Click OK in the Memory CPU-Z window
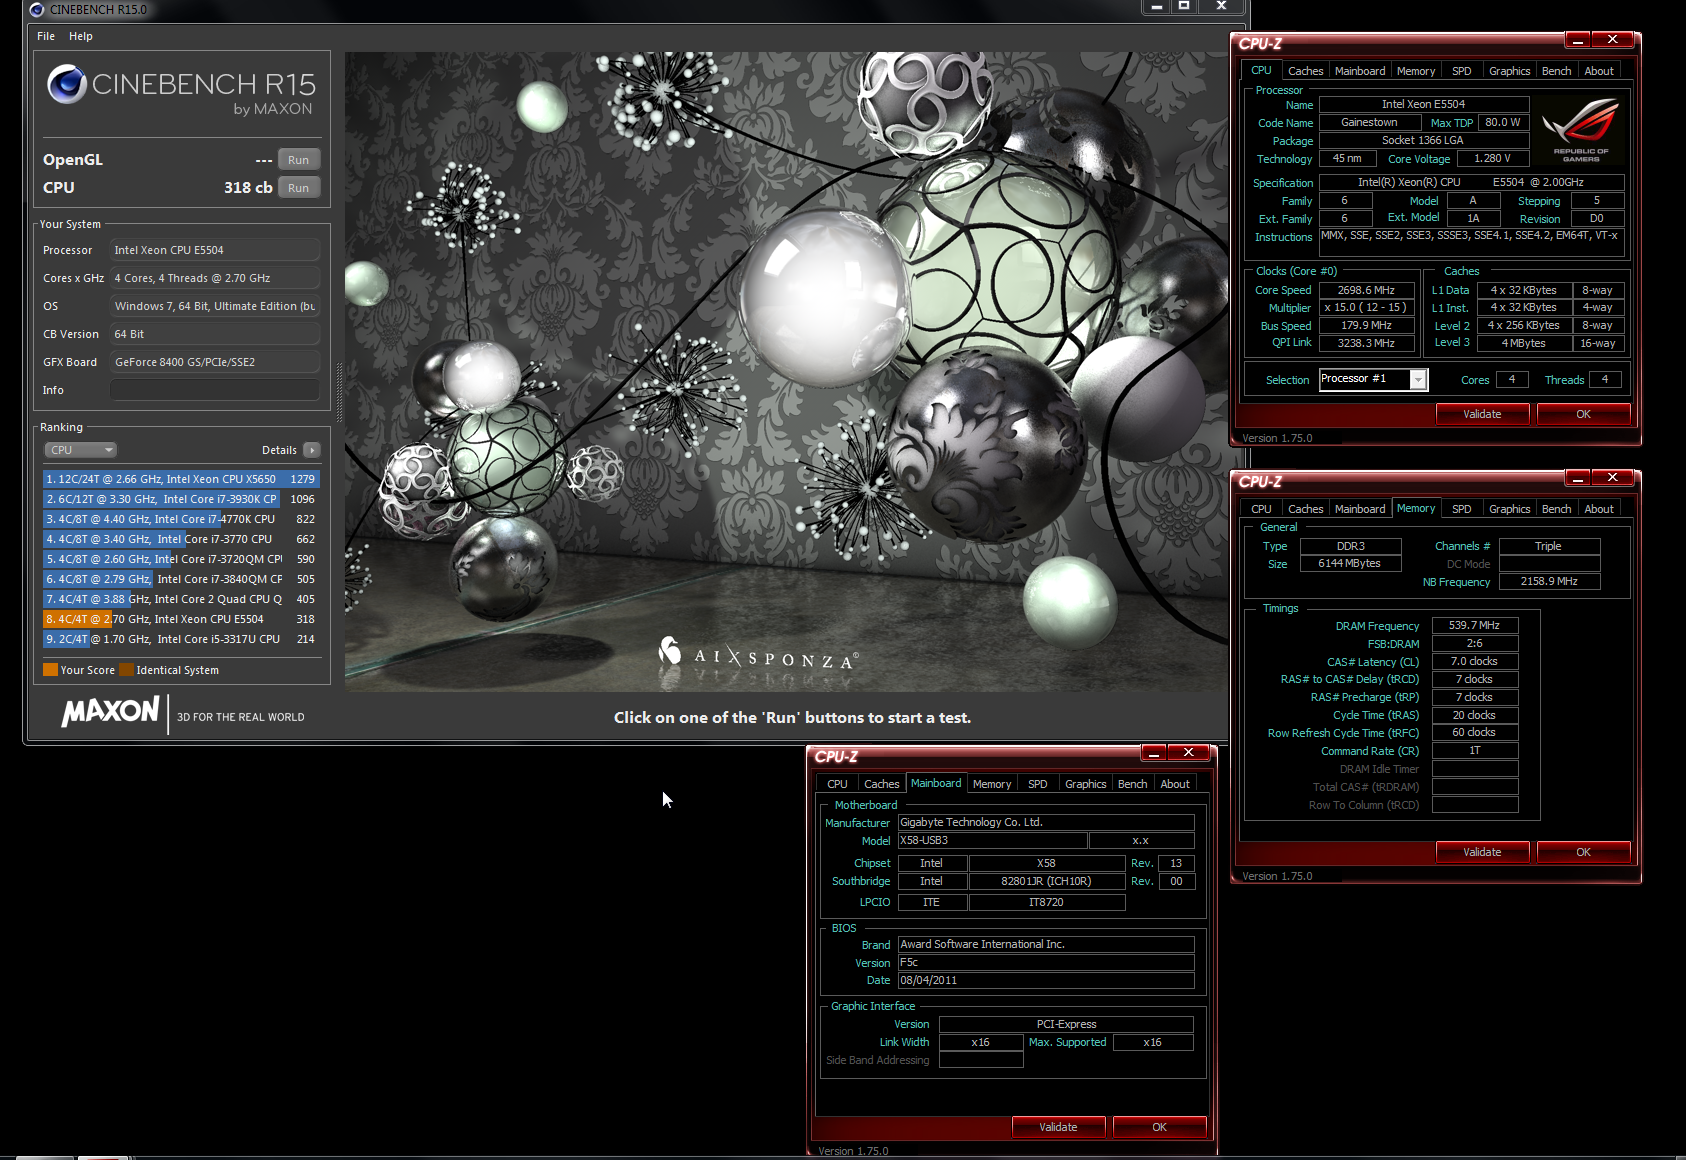The width and height of the screenshot is (1686, 1160). tap(1583, 852)
